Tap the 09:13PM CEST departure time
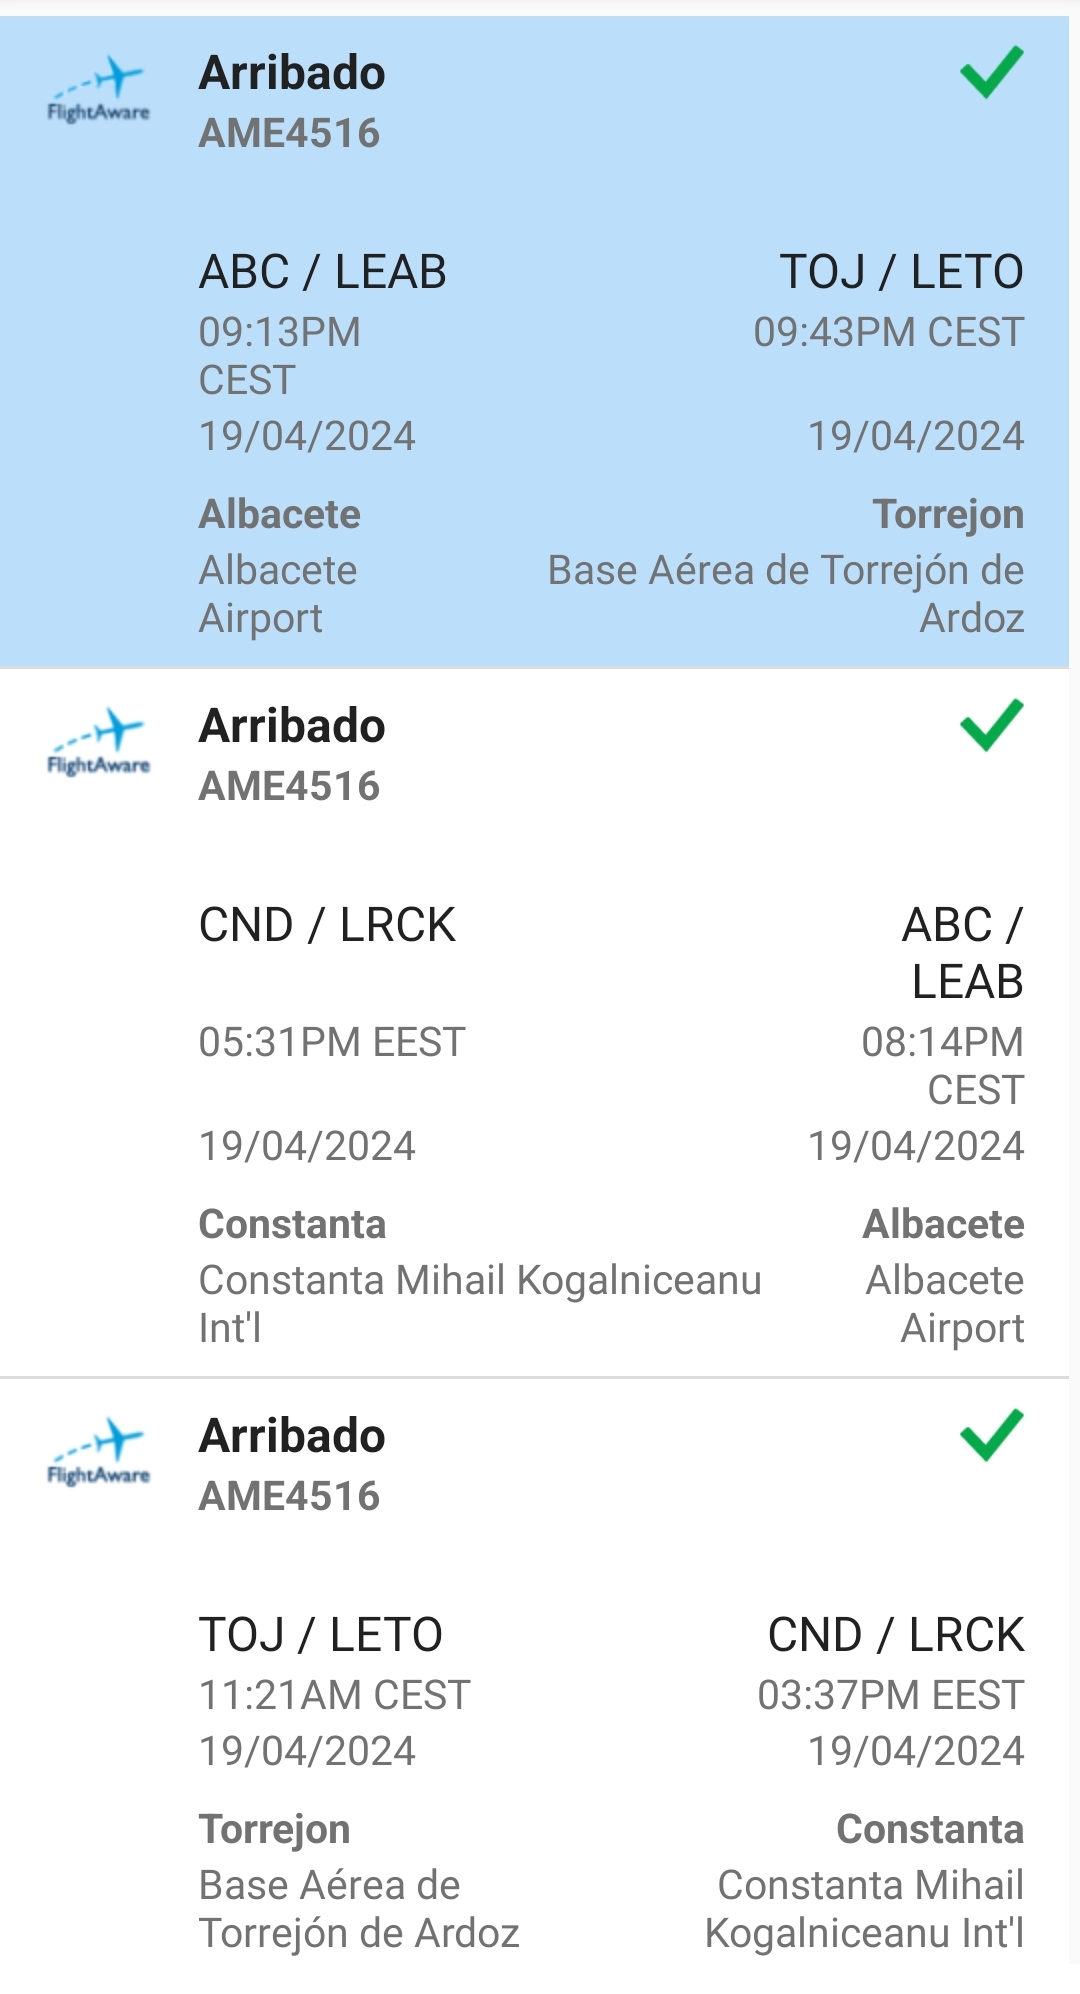The width and height of the screenshot is (1080, 1994). coord(279,356)
